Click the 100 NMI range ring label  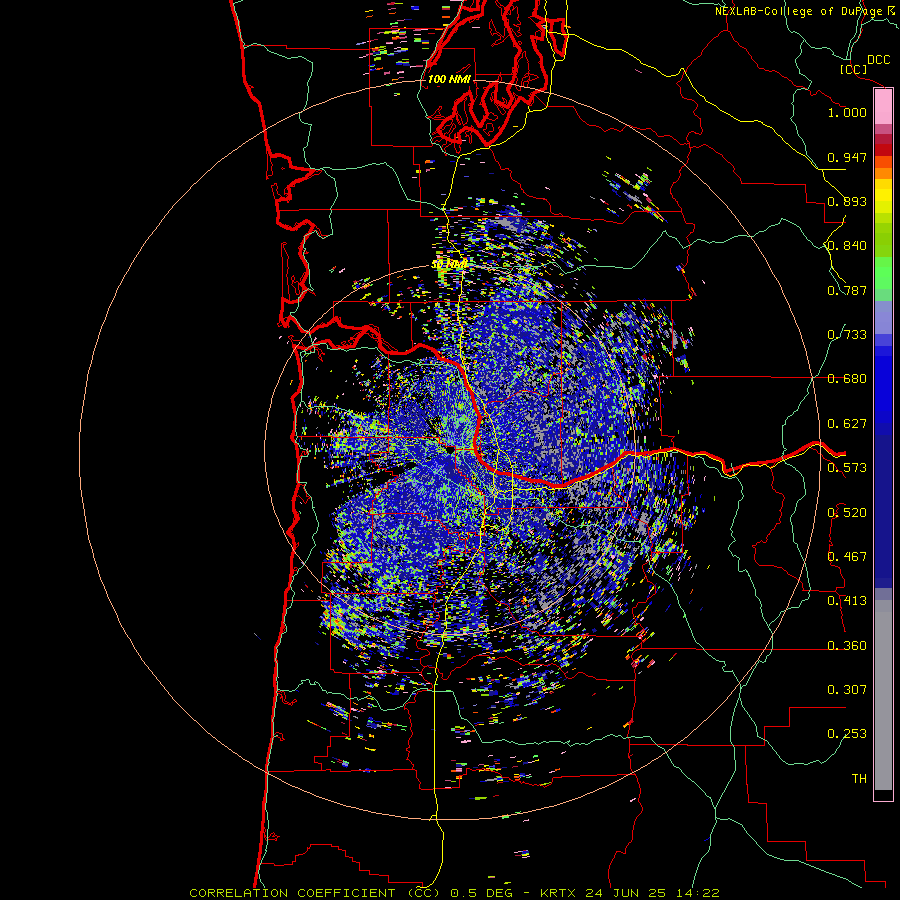[449, 79]
